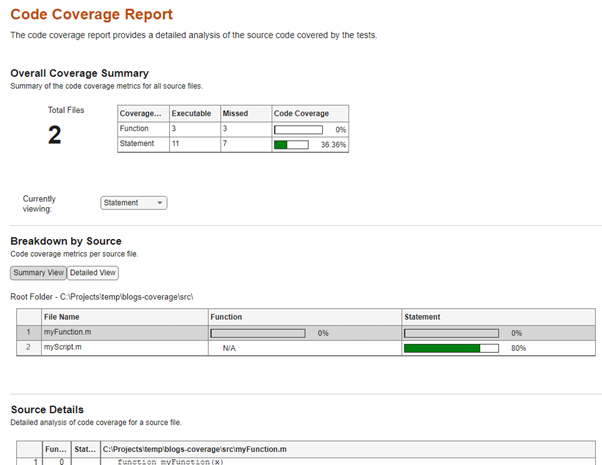Click the Missed column header
The height and width of the screenshot is (465, 602).
coord(235,114)
